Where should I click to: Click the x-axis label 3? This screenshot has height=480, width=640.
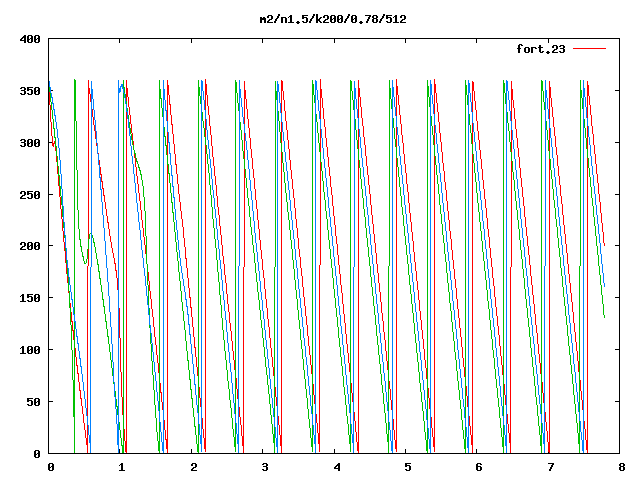pos(265,467)
